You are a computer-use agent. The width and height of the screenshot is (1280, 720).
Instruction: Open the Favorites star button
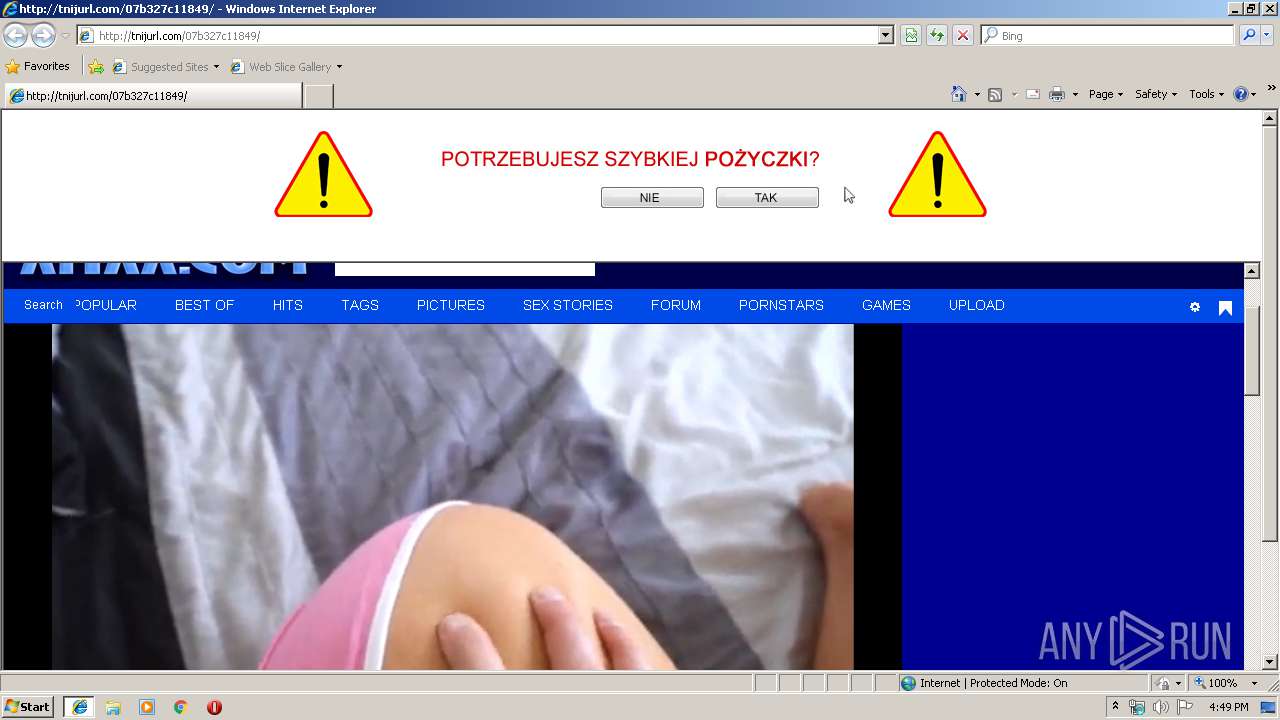38,66
